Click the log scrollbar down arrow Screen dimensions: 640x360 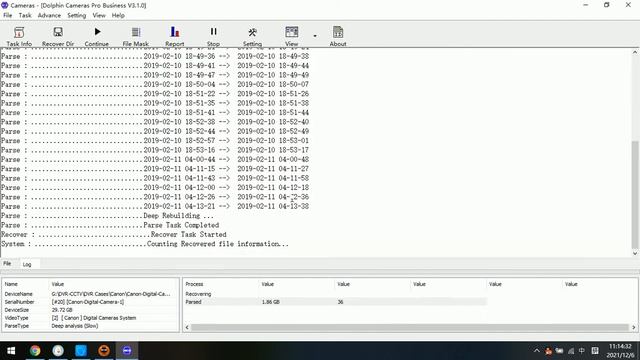coord(635,253)
